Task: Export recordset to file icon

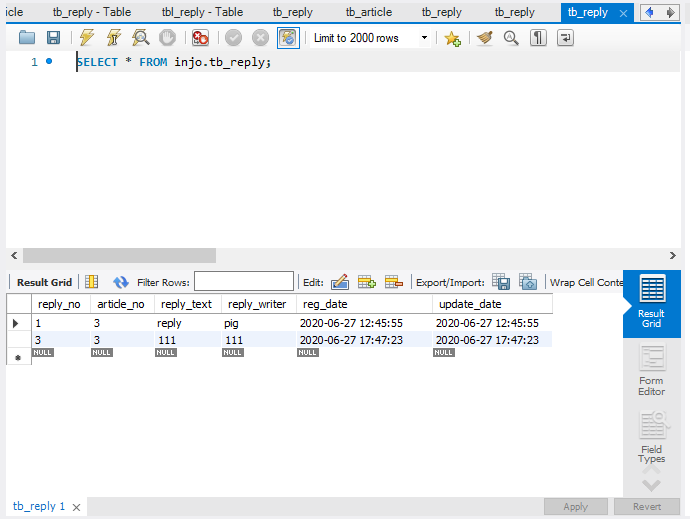Action: 501,282
